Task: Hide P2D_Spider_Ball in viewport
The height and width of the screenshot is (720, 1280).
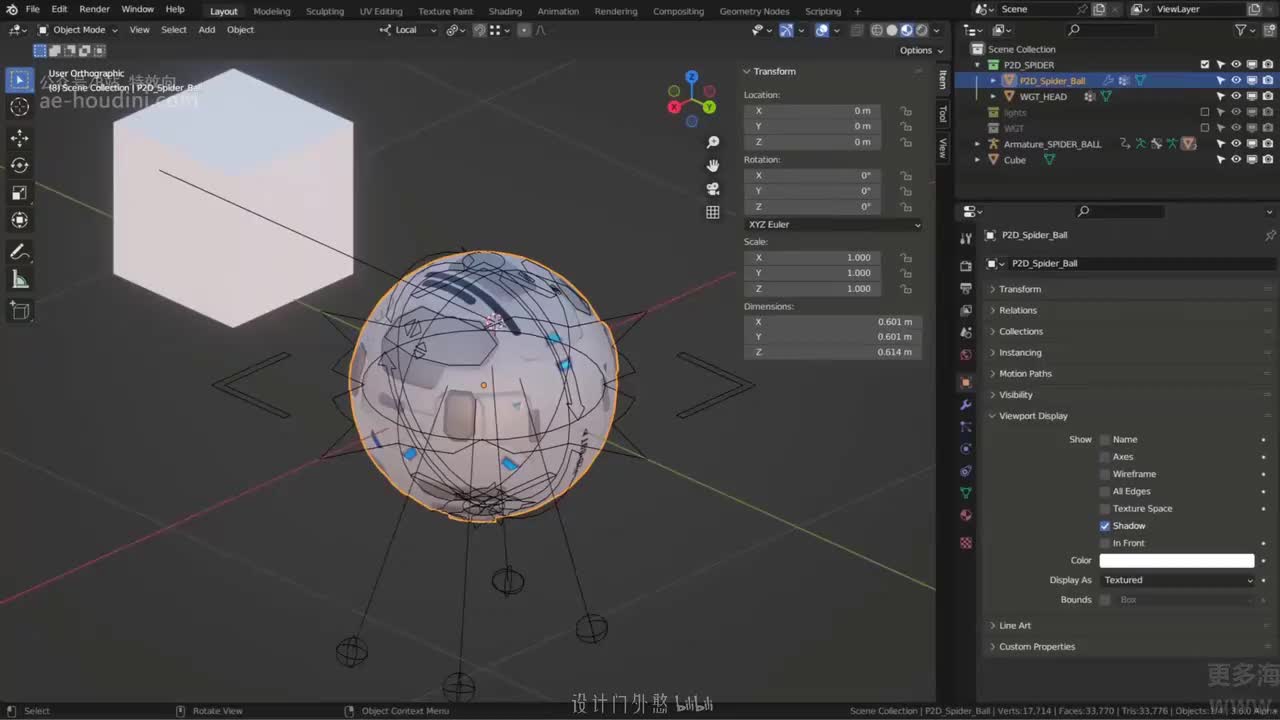Action: [x=1236, y=81]
